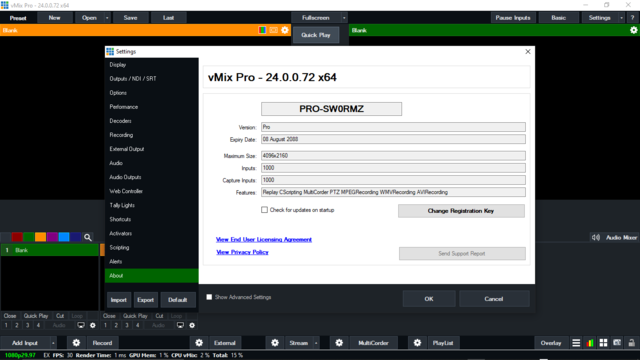Open the Recording settings tab

click(x=151, y=135)
